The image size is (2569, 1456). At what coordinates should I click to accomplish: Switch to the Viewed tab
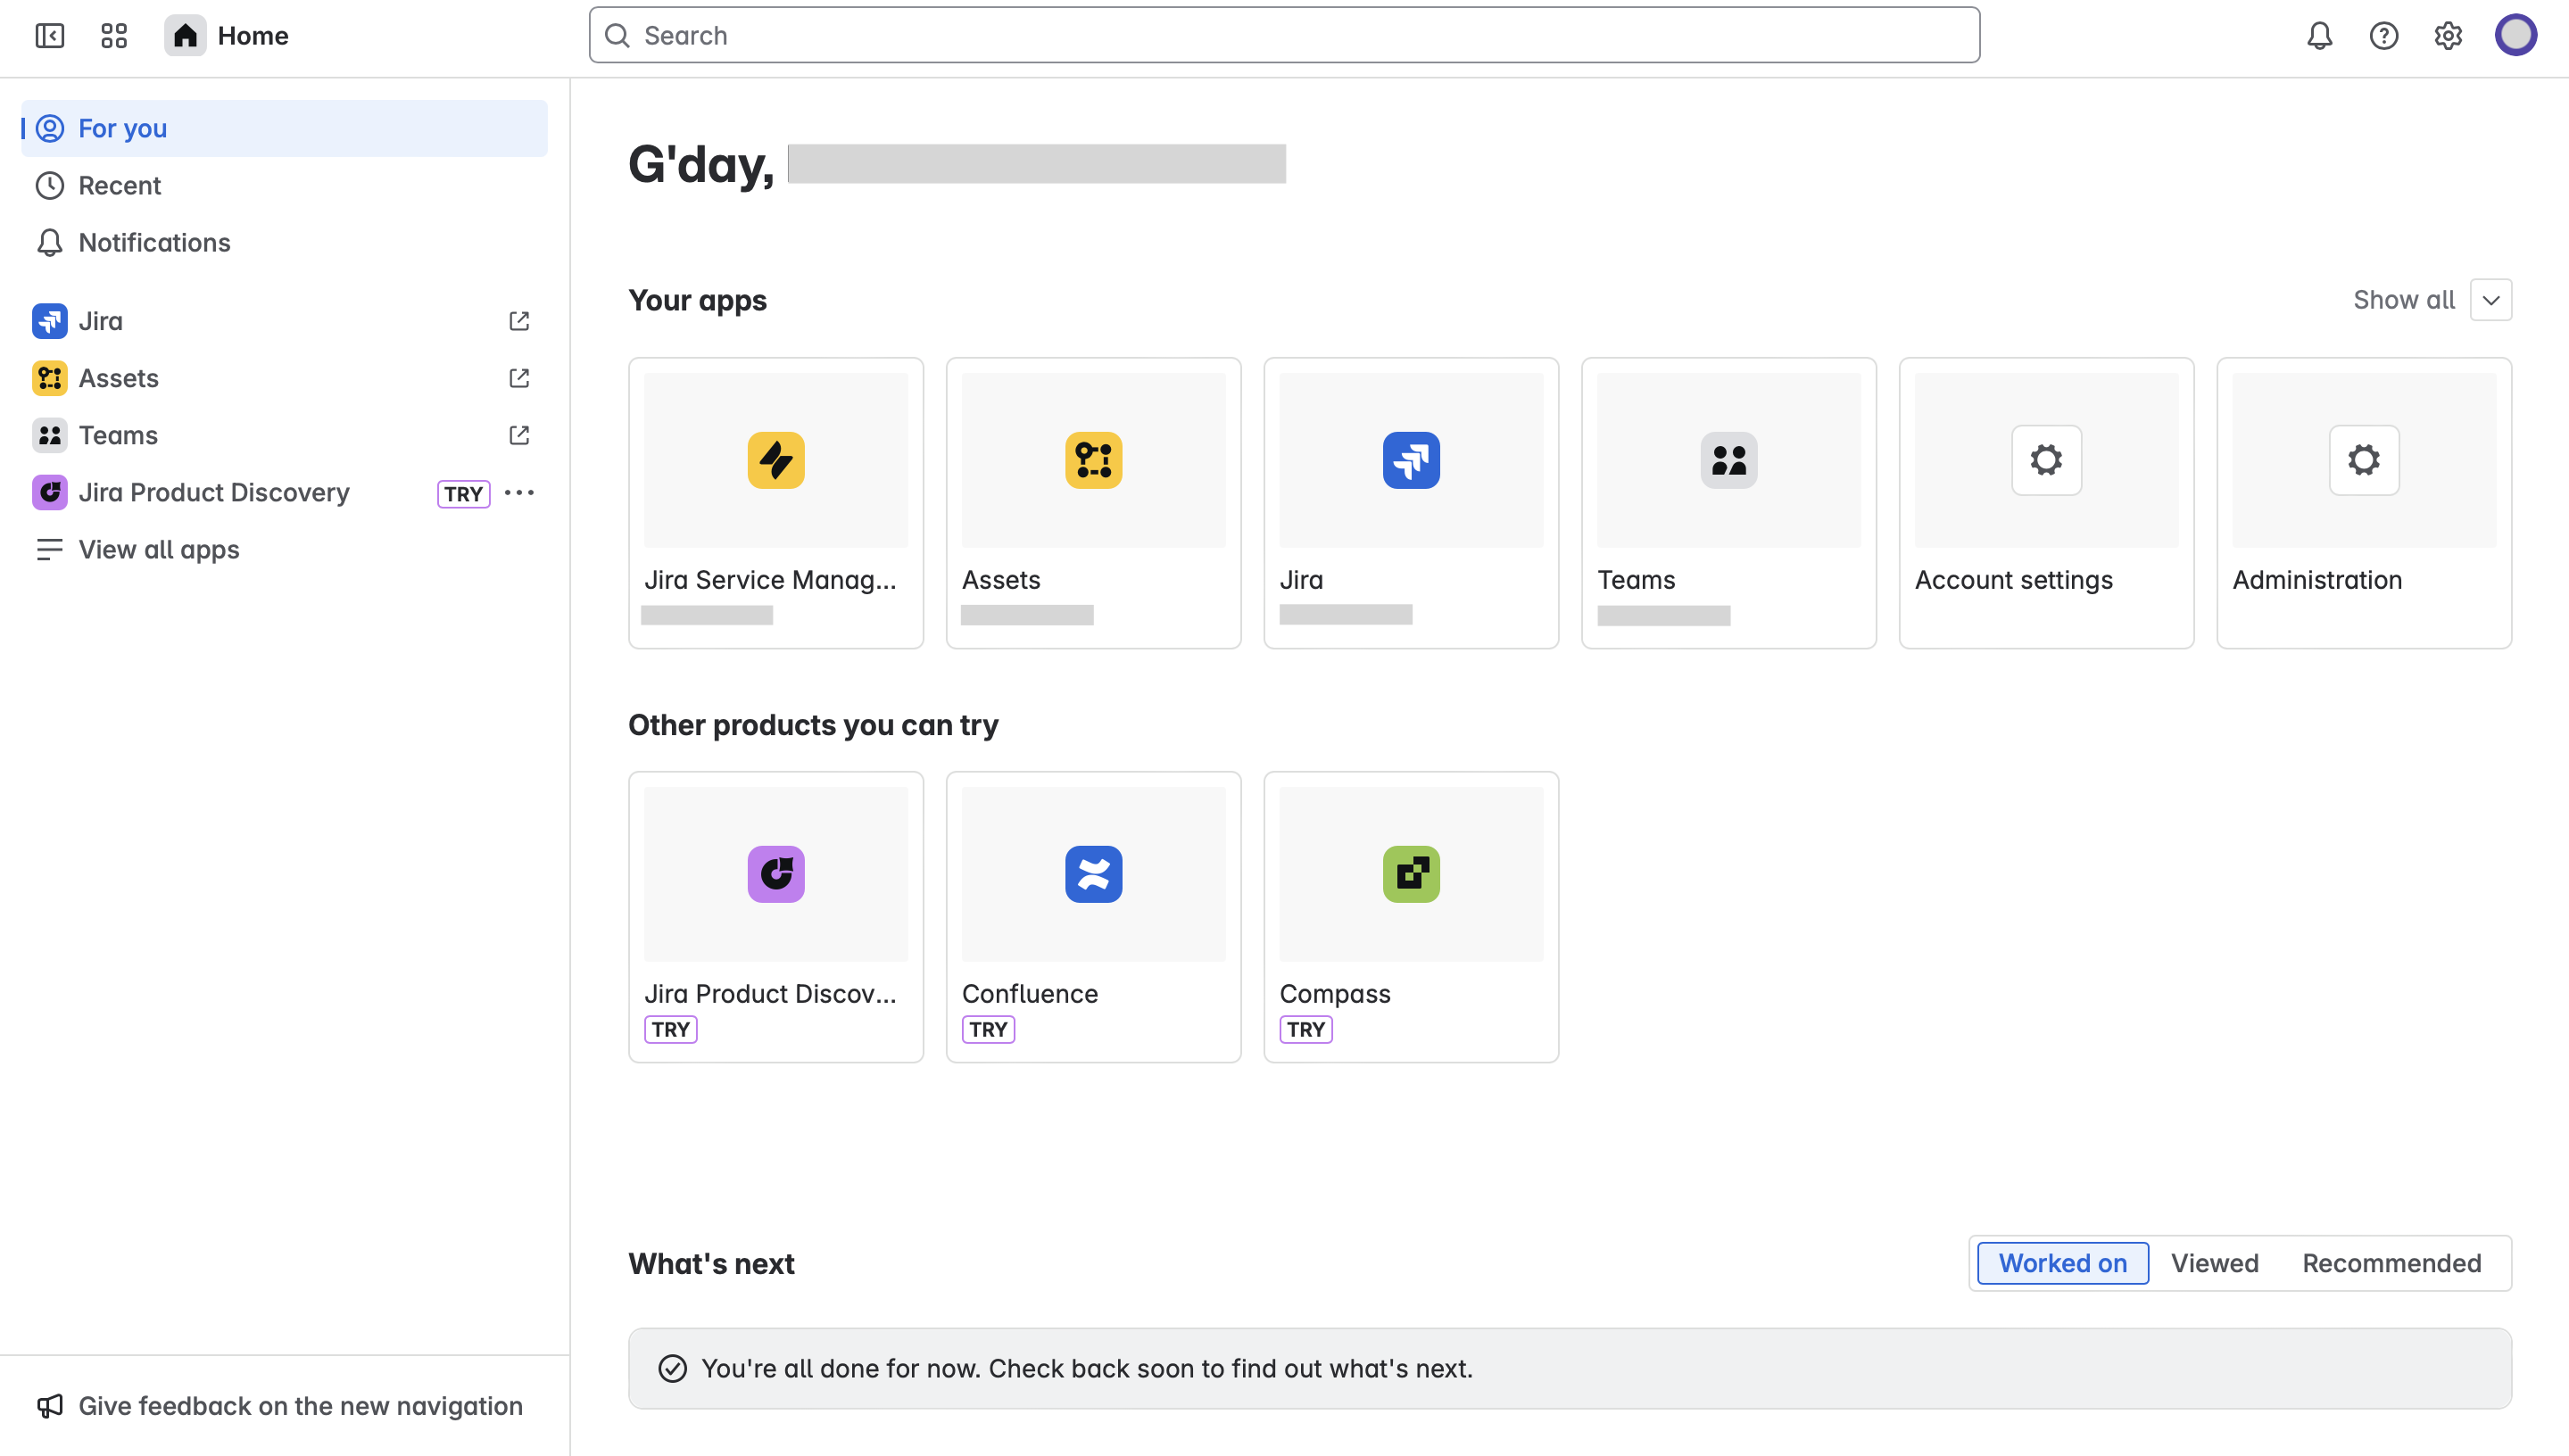tap(2215, 1263)
